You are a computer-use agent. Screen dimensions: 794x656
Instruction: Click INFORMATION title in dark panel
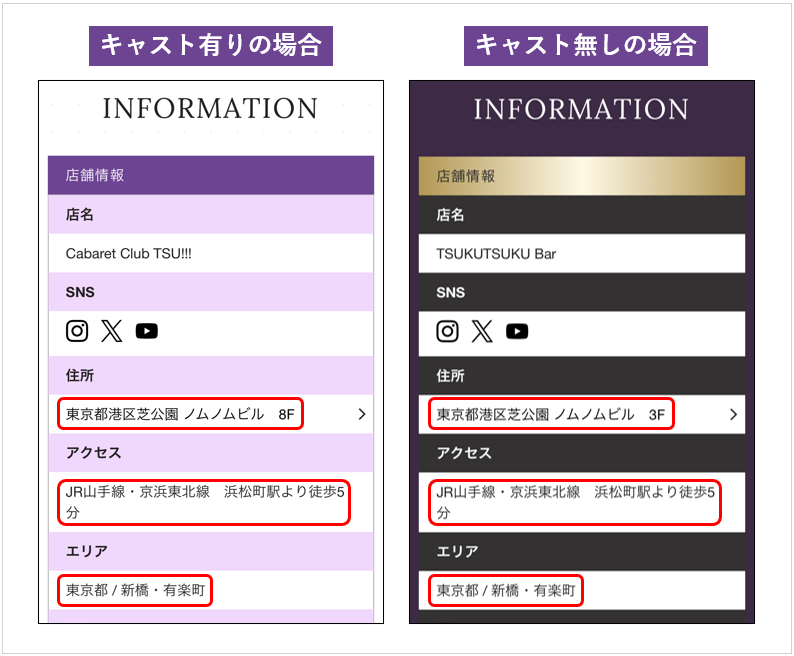click(x=581, y=109)
